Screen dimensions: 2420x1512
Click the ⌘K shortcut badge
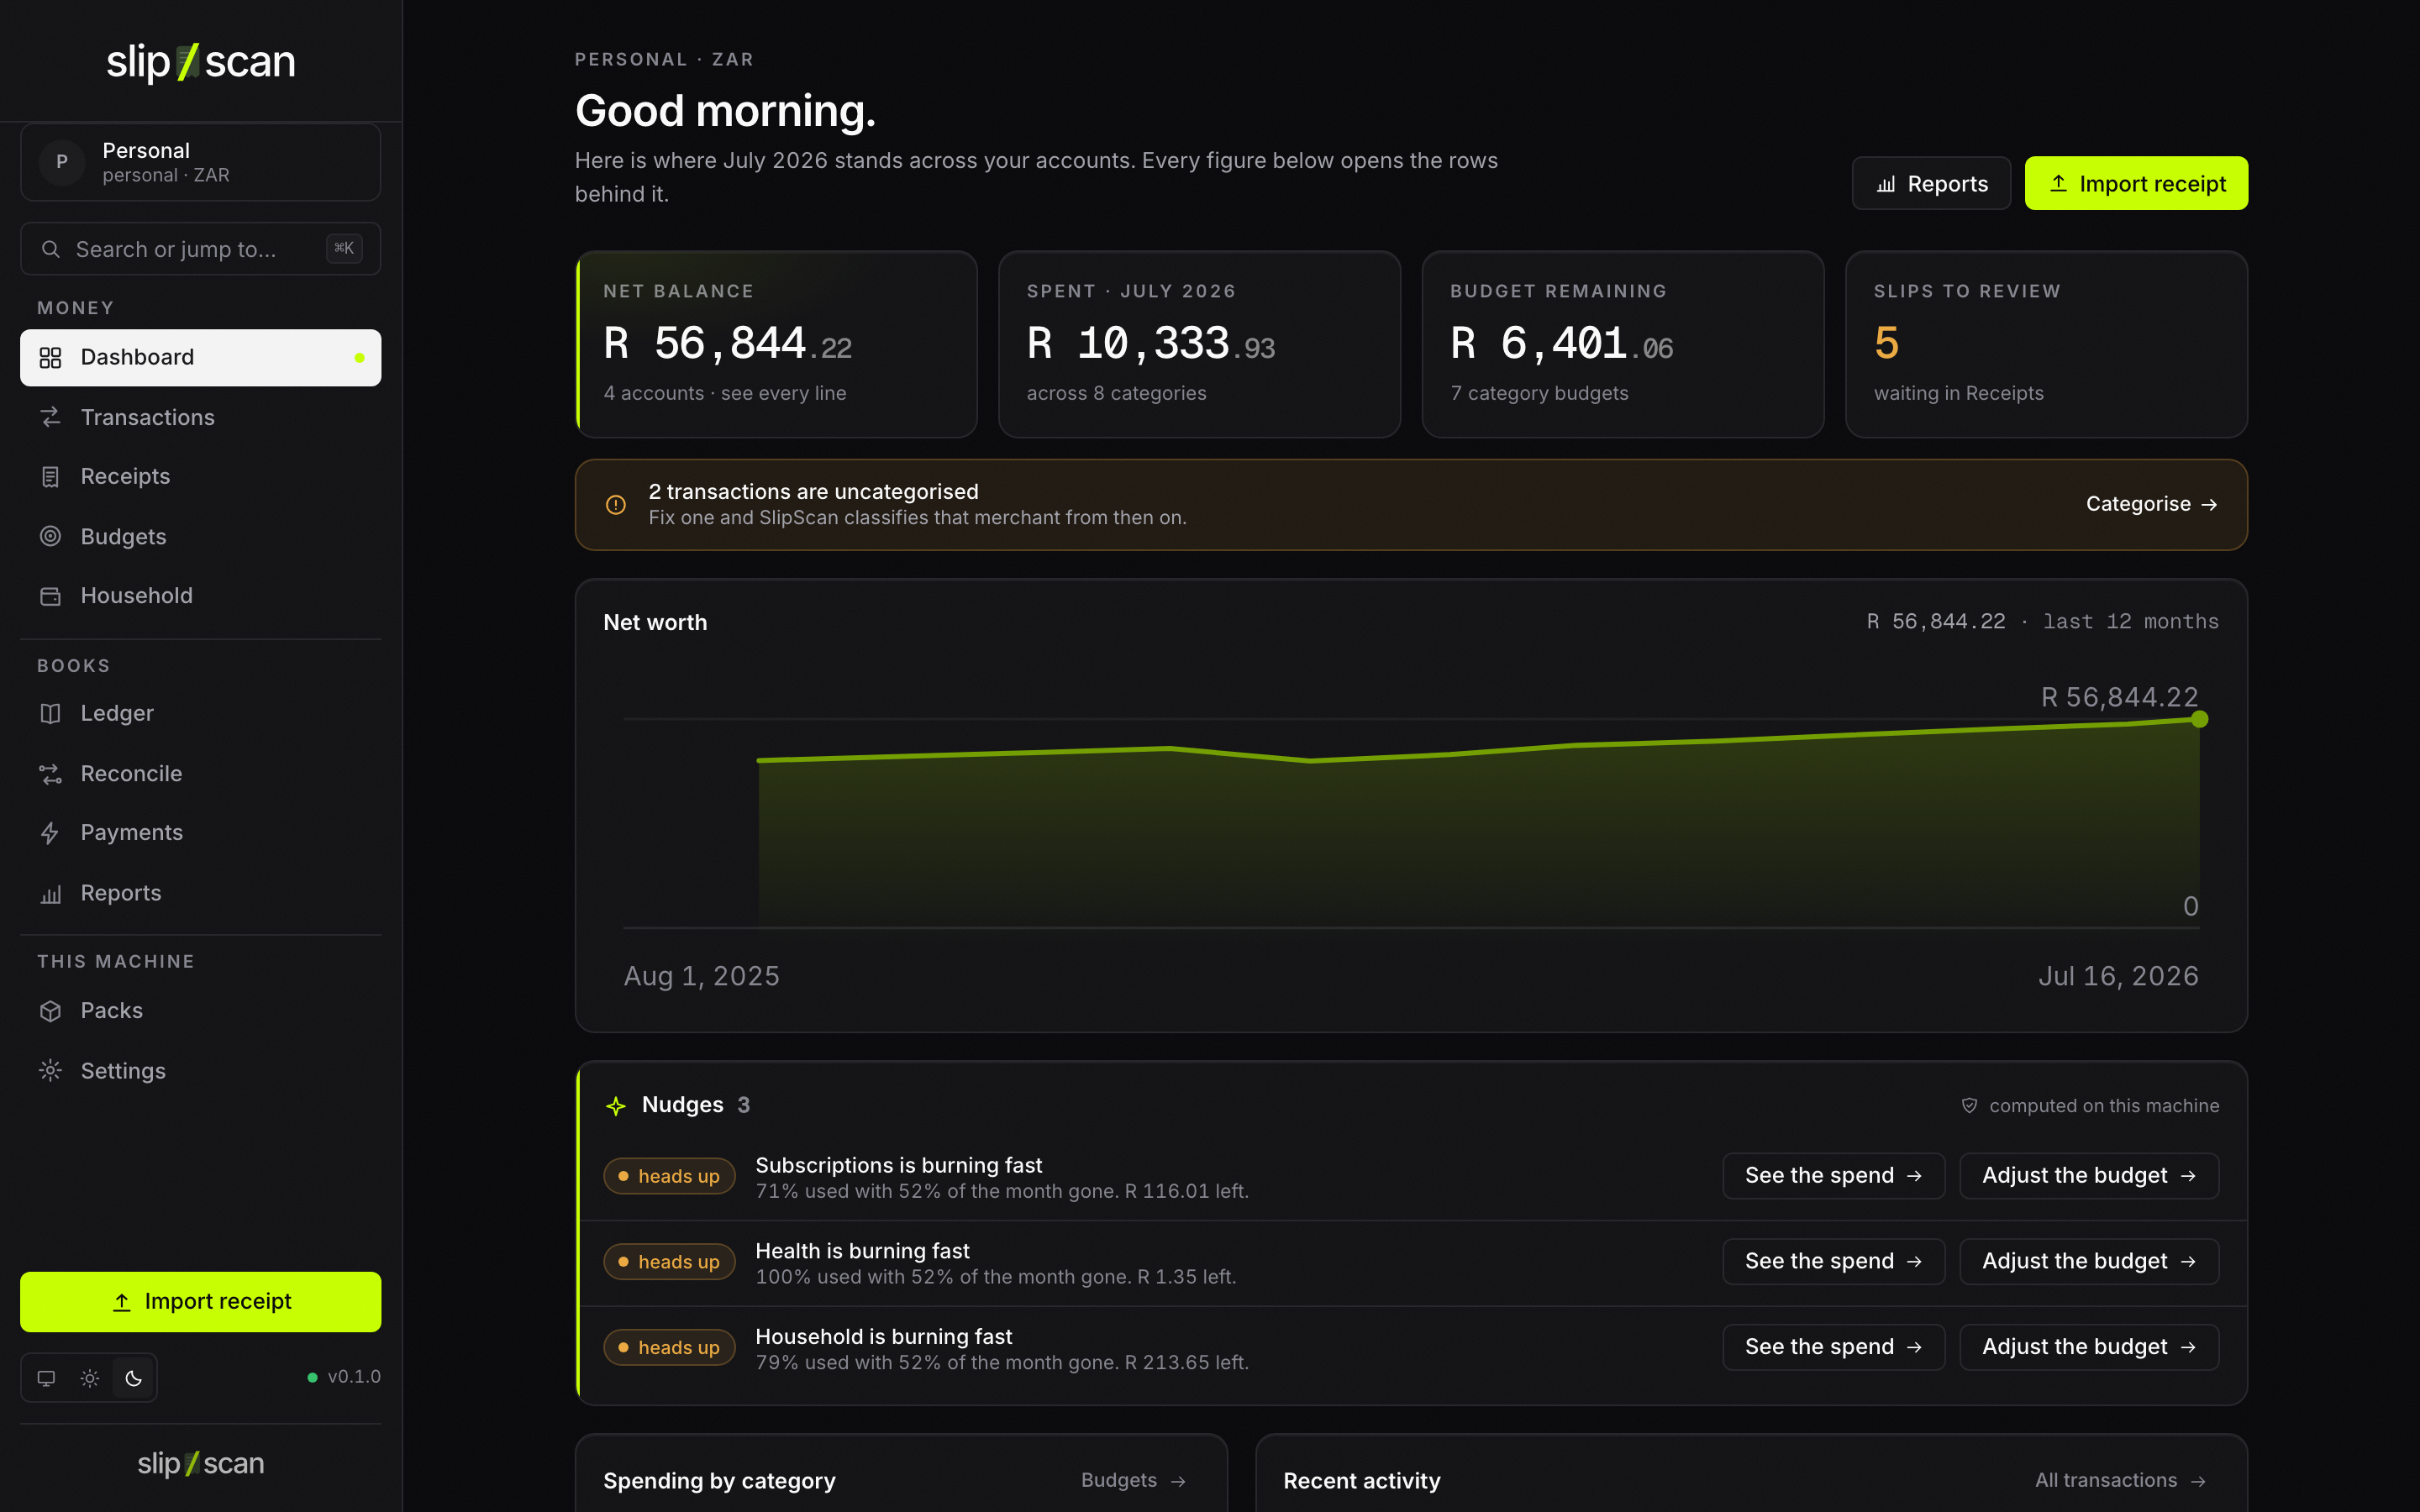click(344, 248)
